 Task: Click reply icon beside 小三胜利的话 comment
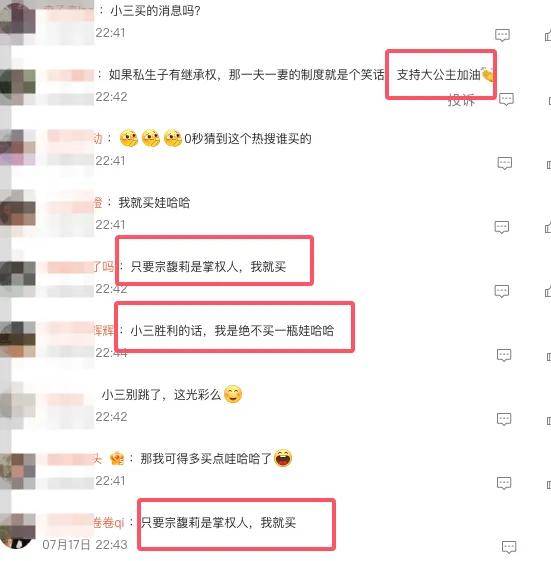pyautogui.click(x=504, y=355)
